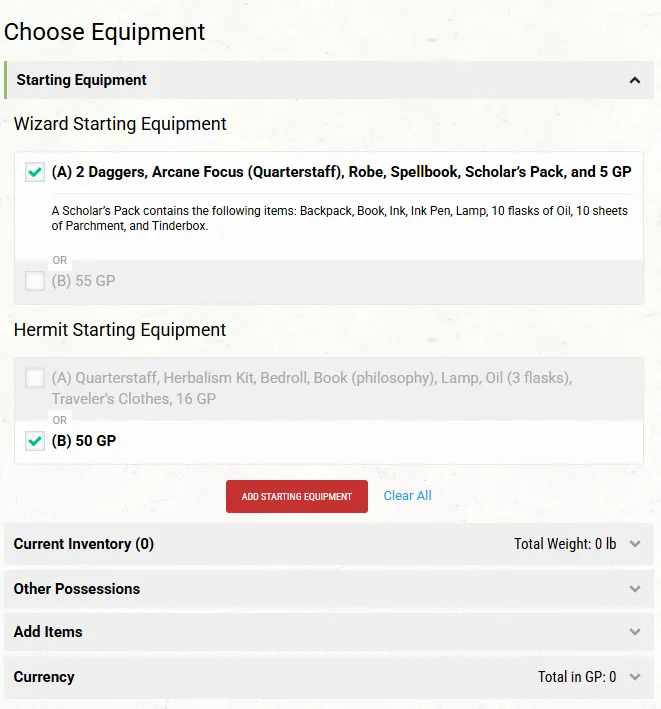
Task: Click the Add Starting Equipment button
Action: click(x=297, y=497)
